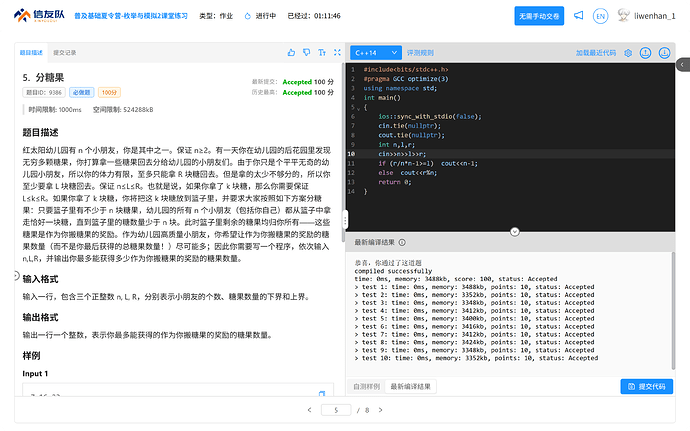The image size is (690, 431).
Task: Open the 最新编译结果 bottom tab
Action: [411, 387]
